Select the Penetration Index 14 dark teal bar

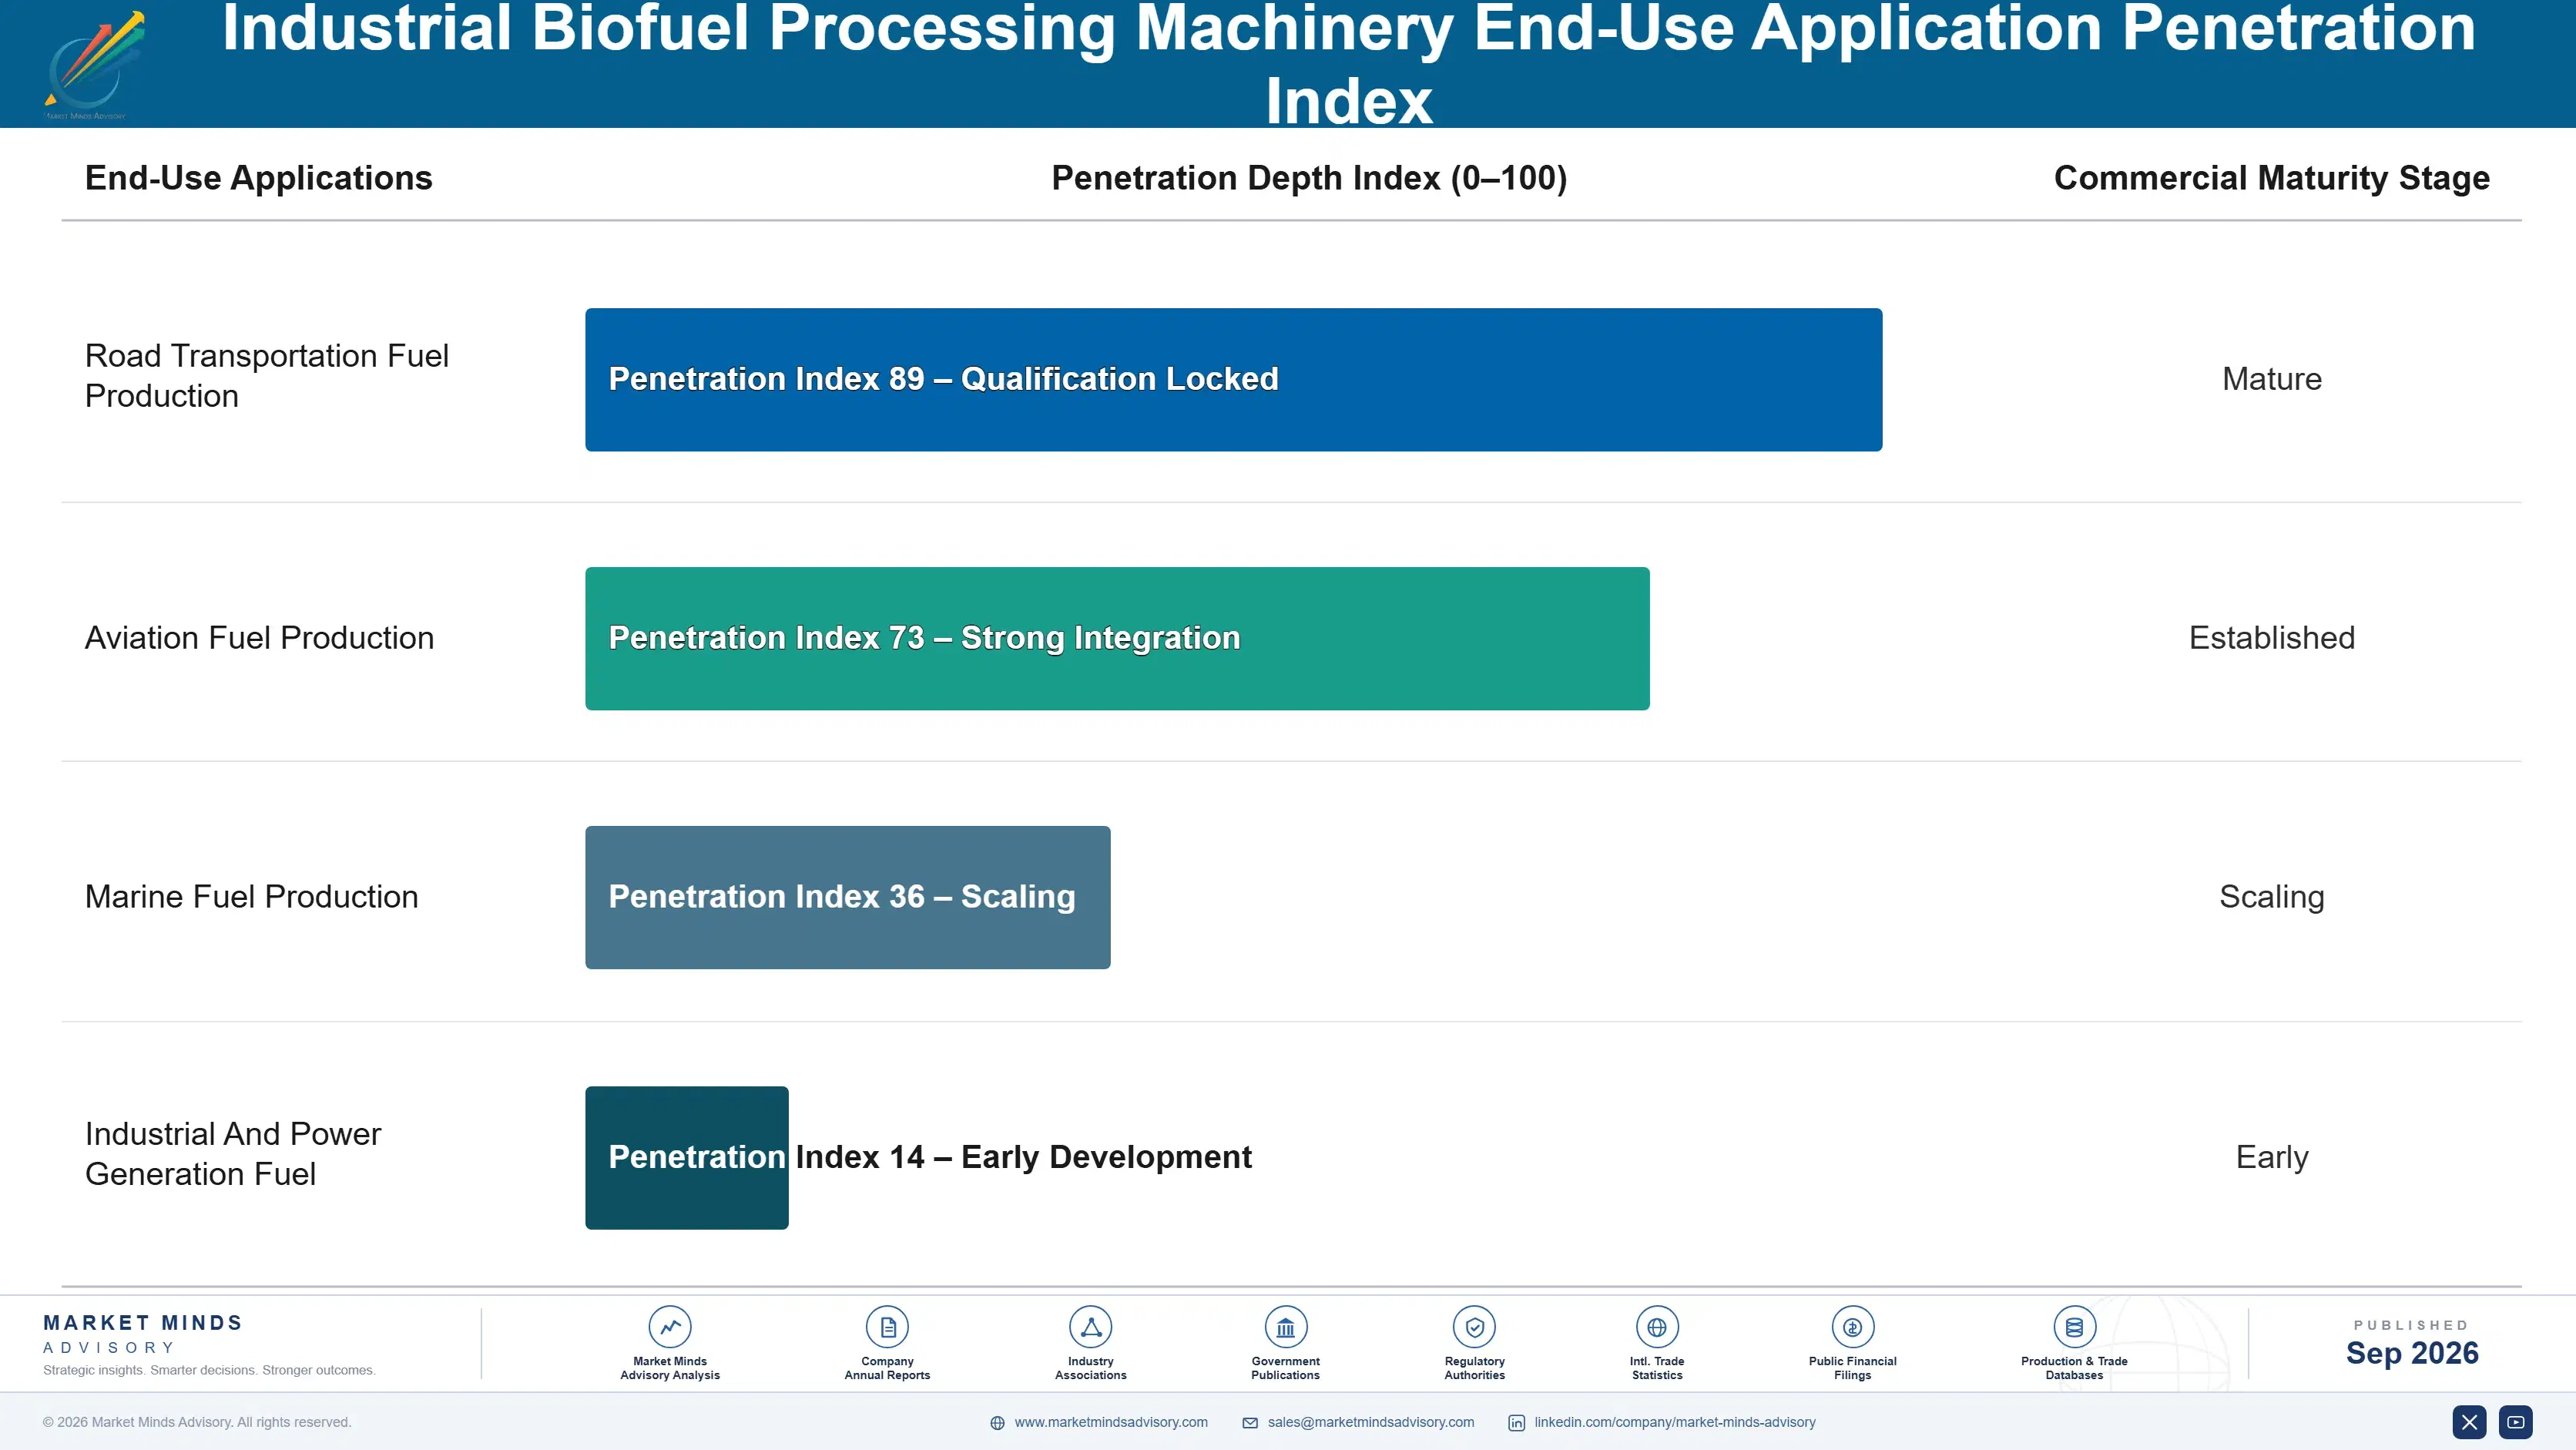(687, 1158)
